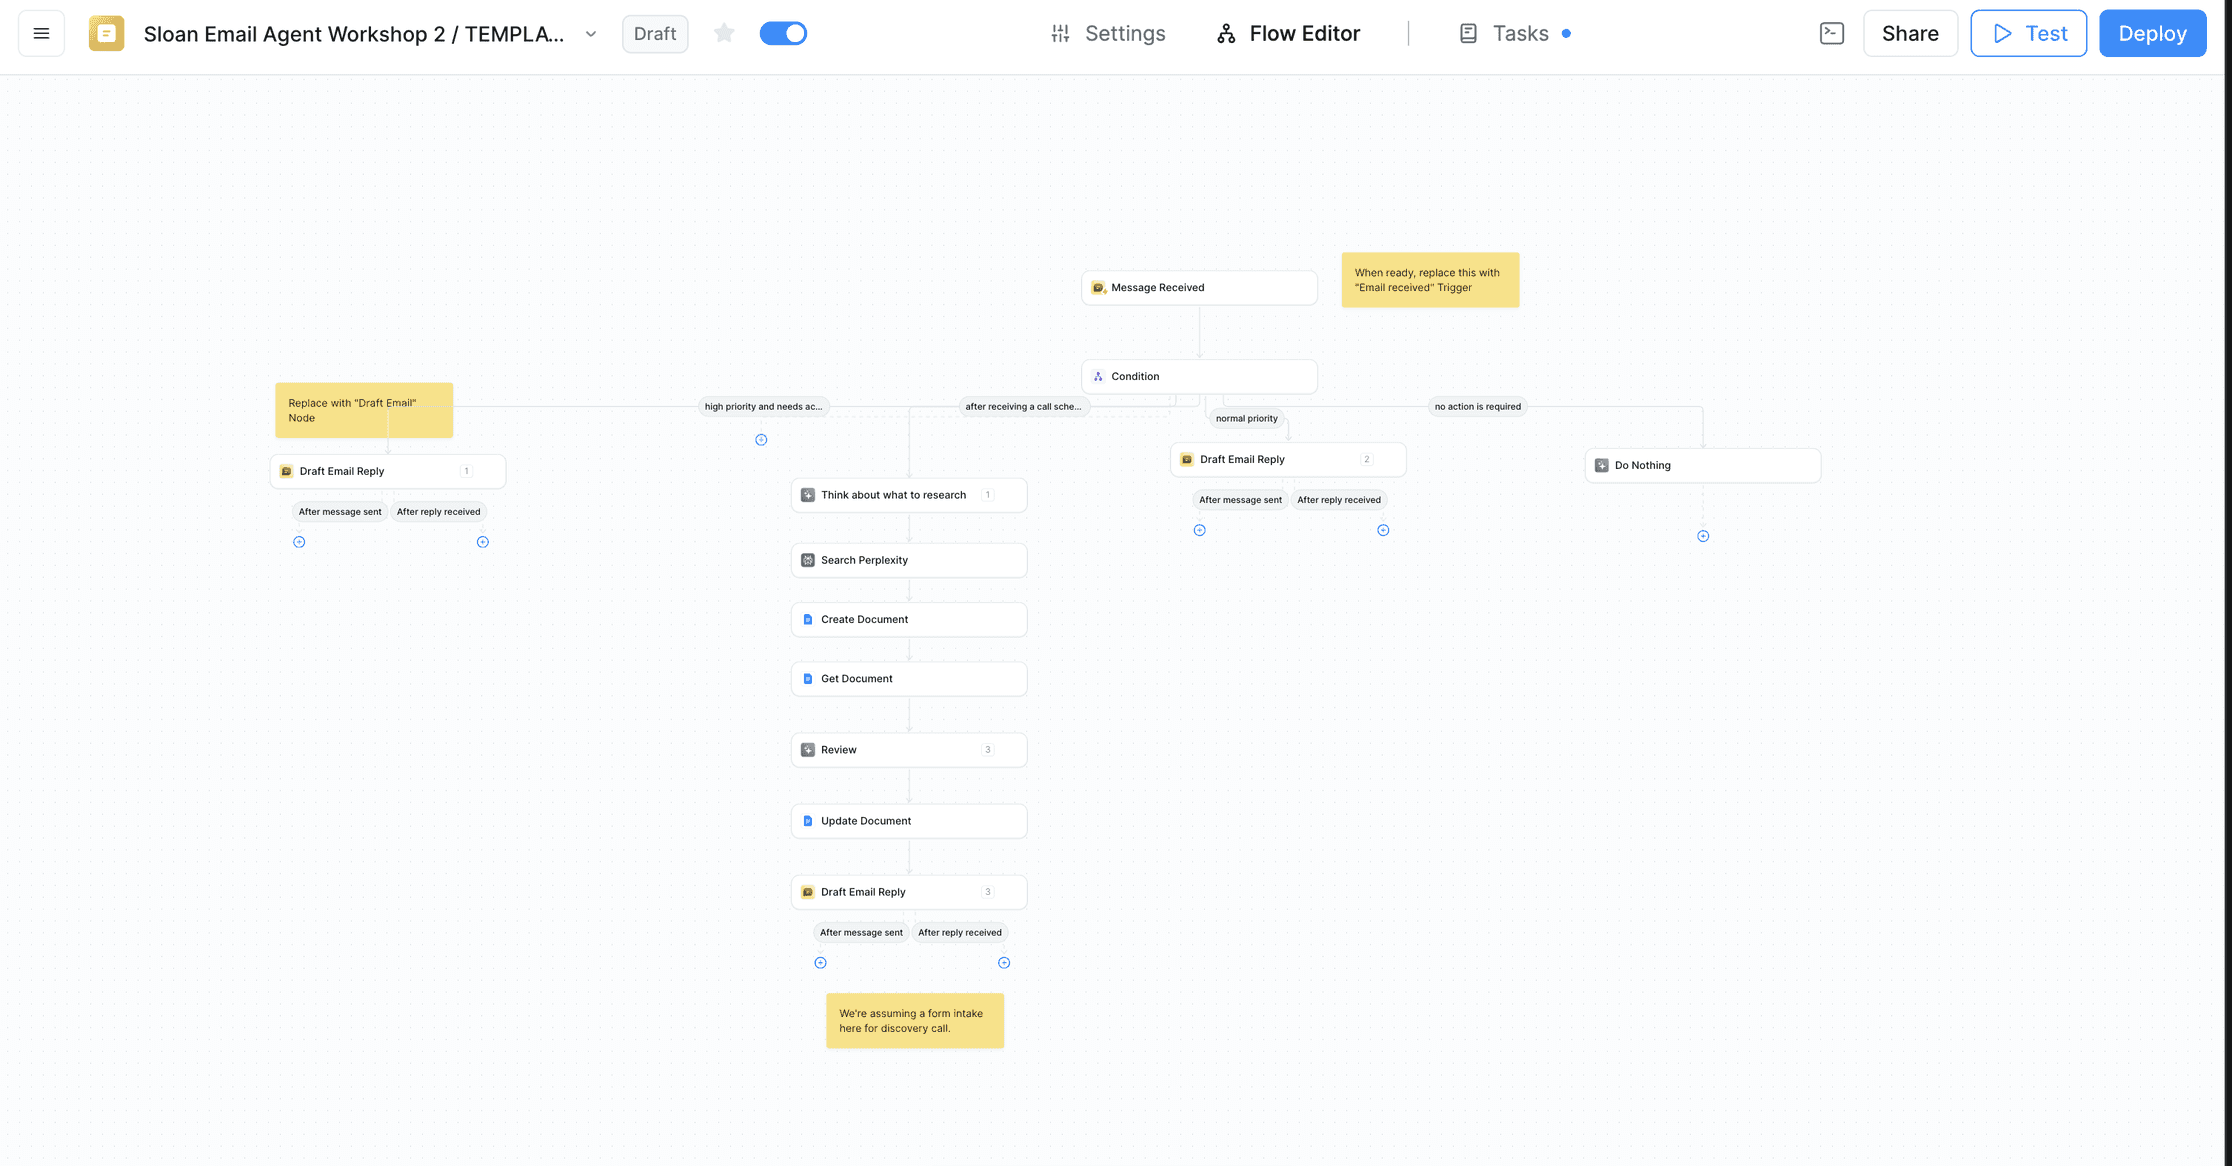Click the Deploy button
The width and height of the screenshot is (2232, 1166).
pos(2152,33)
